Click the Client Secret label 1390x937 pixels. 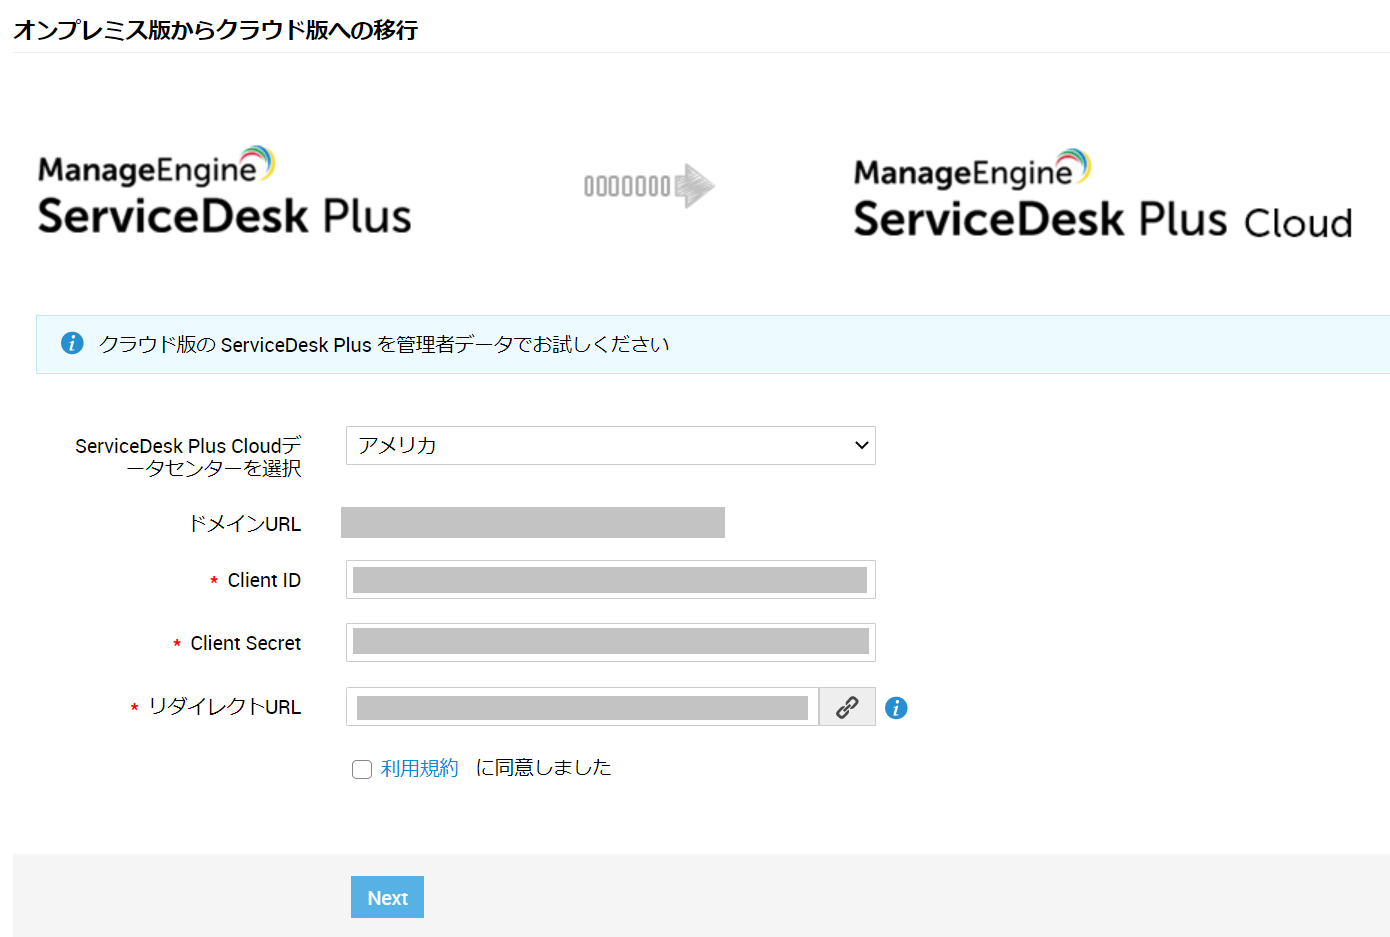[245, 643]
